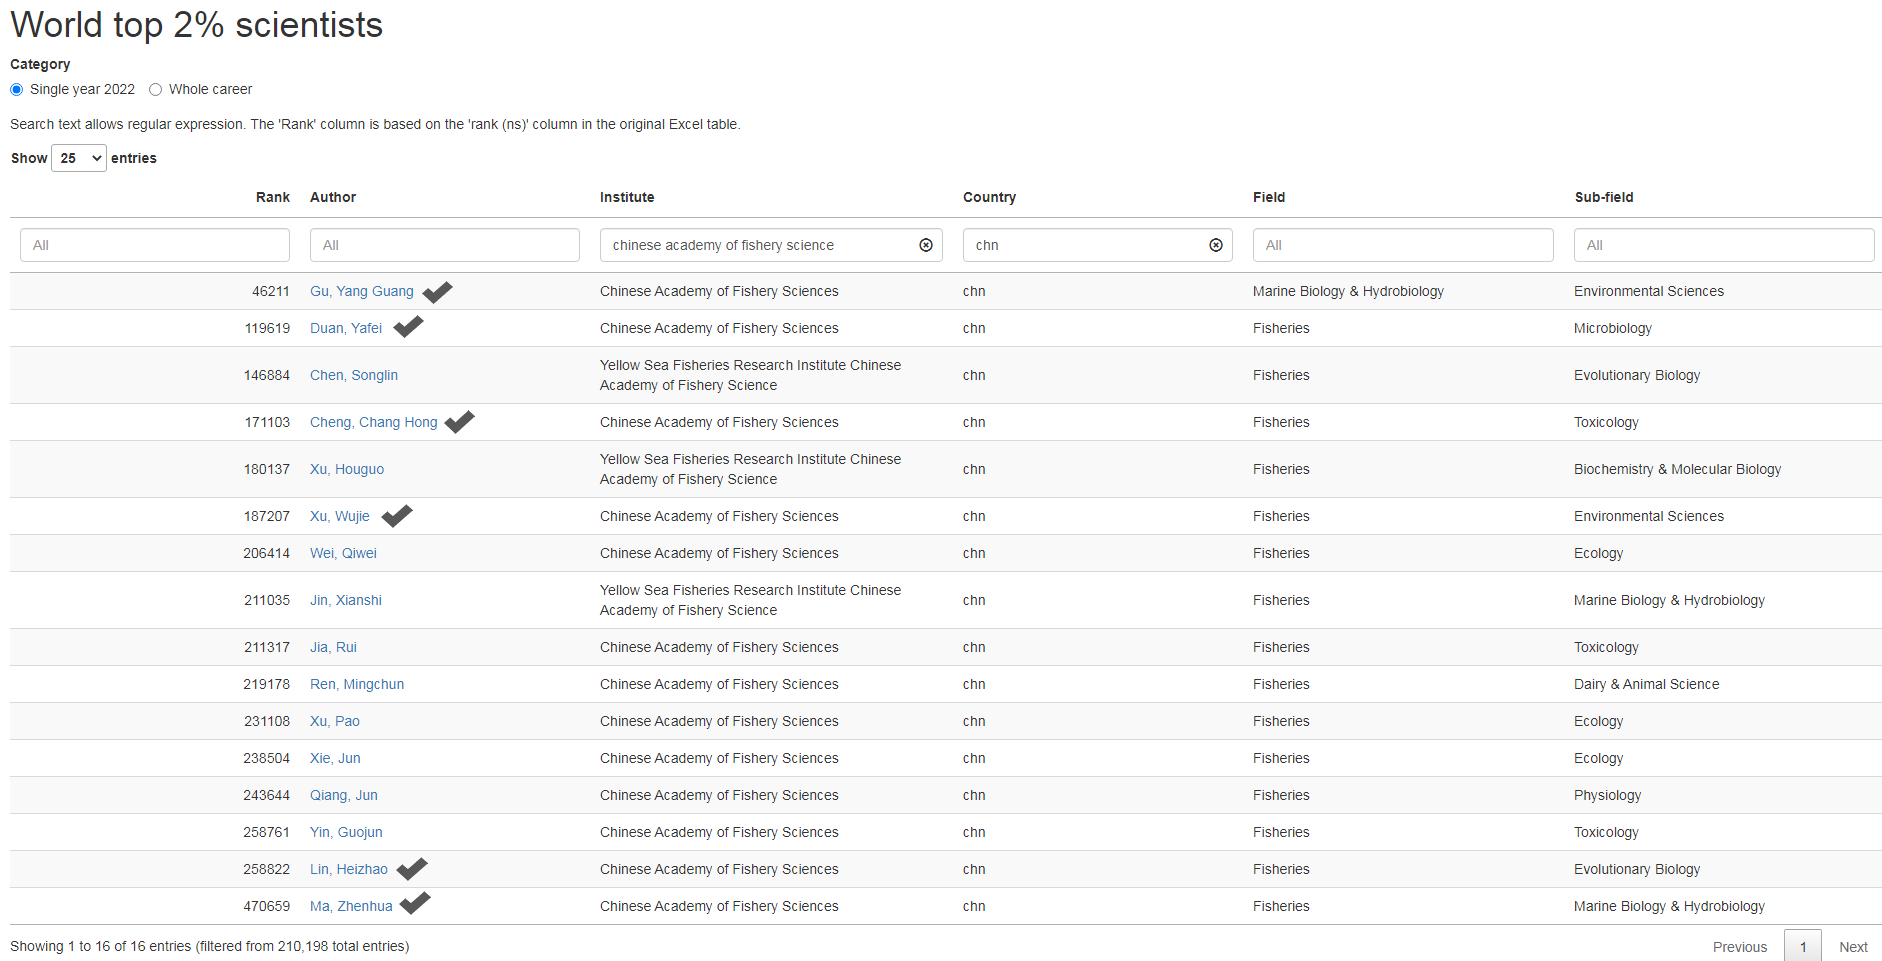Viewport: 1882px width, 961px height.
Task: Open author Gu, Yang Guang
Action: tap(362, 291)
